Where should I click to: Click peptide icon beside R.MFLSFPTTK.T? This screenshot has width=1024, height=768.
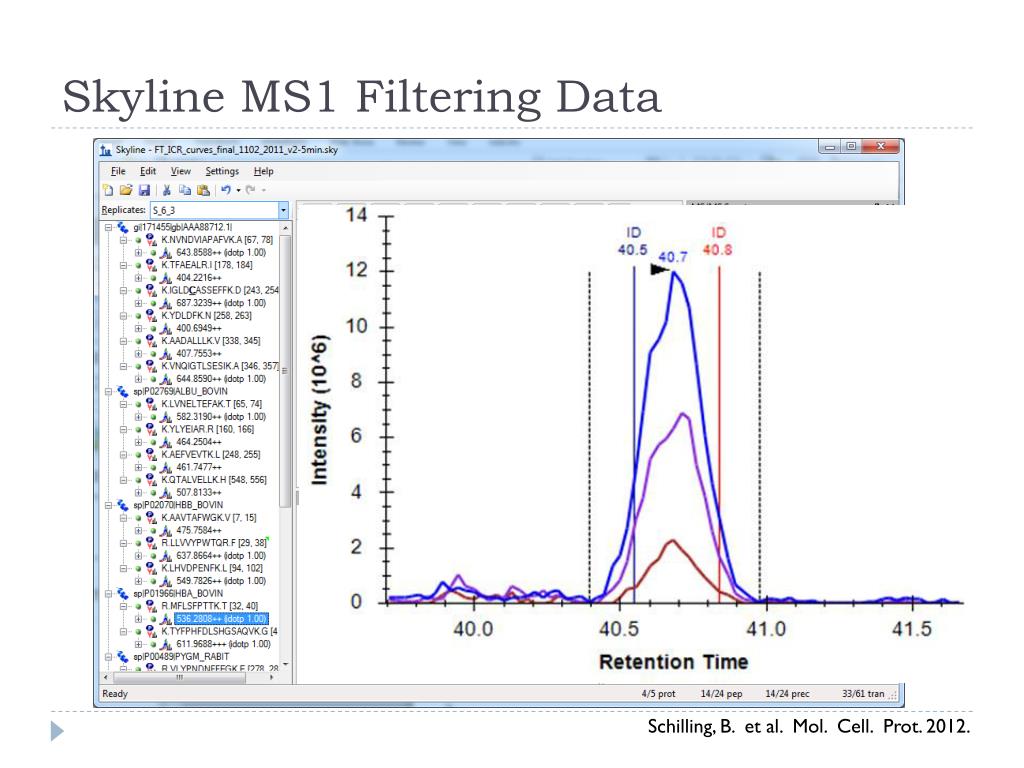point(152,606)
